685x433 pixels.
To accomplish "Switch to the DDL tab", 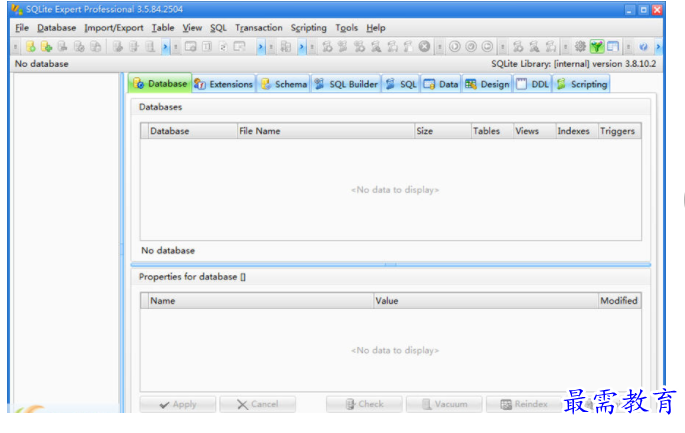I will [x=532, y=84].
